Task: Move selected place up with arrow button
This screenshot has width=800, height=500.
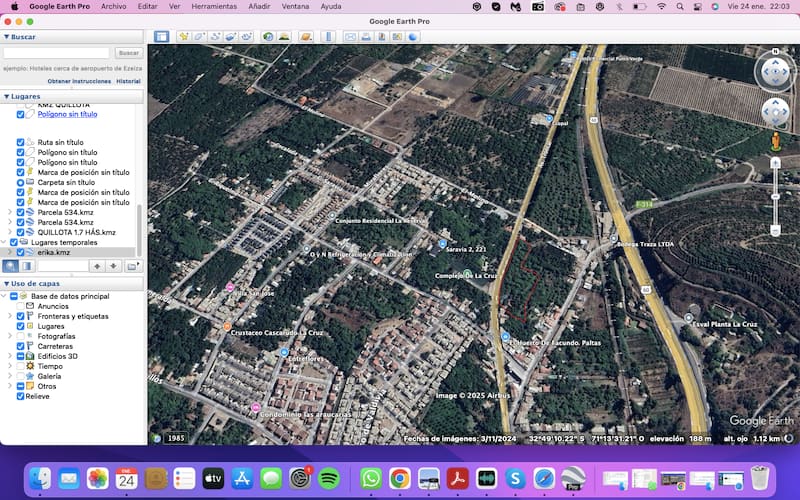Action: pos(97,266)
